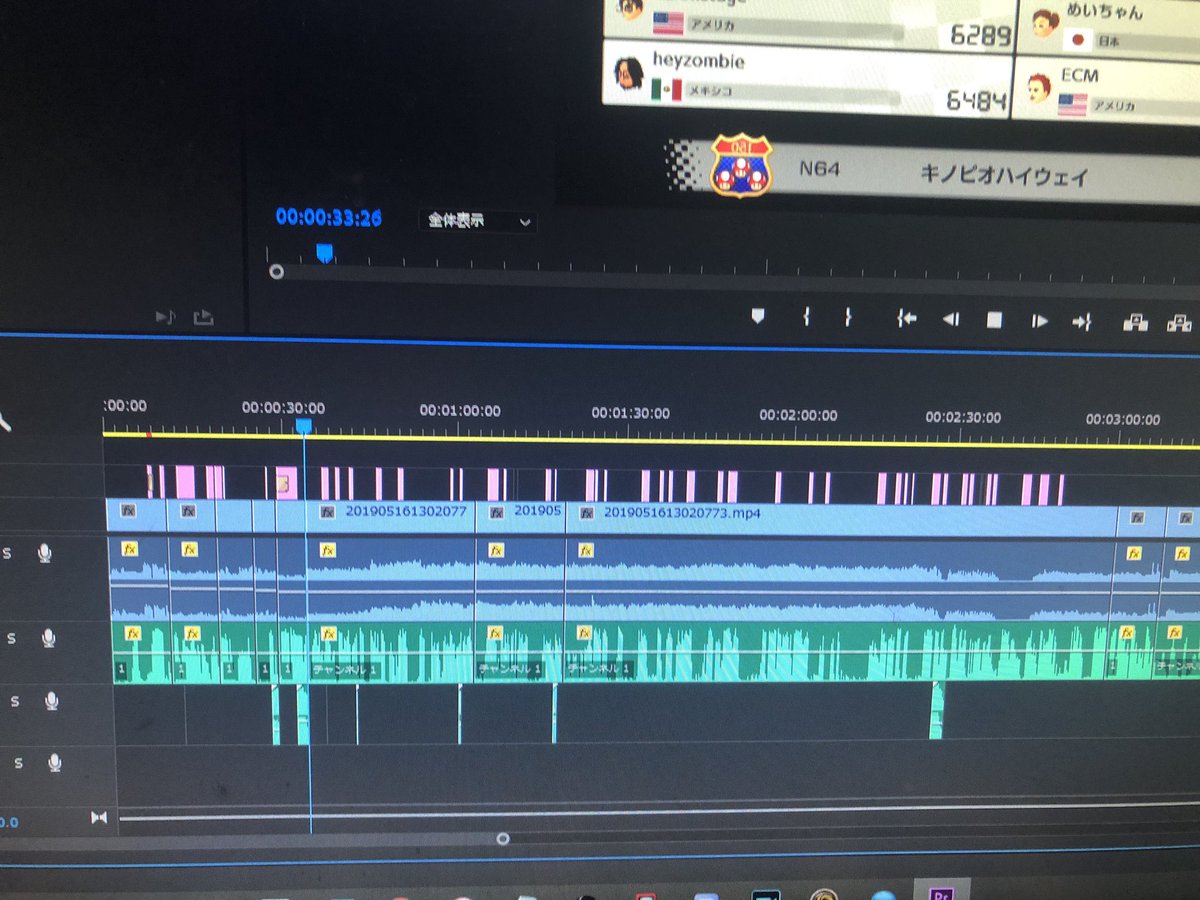
Task: Open the 全体表示 zoom level dropdown
Action: click(x=477, y=221)
